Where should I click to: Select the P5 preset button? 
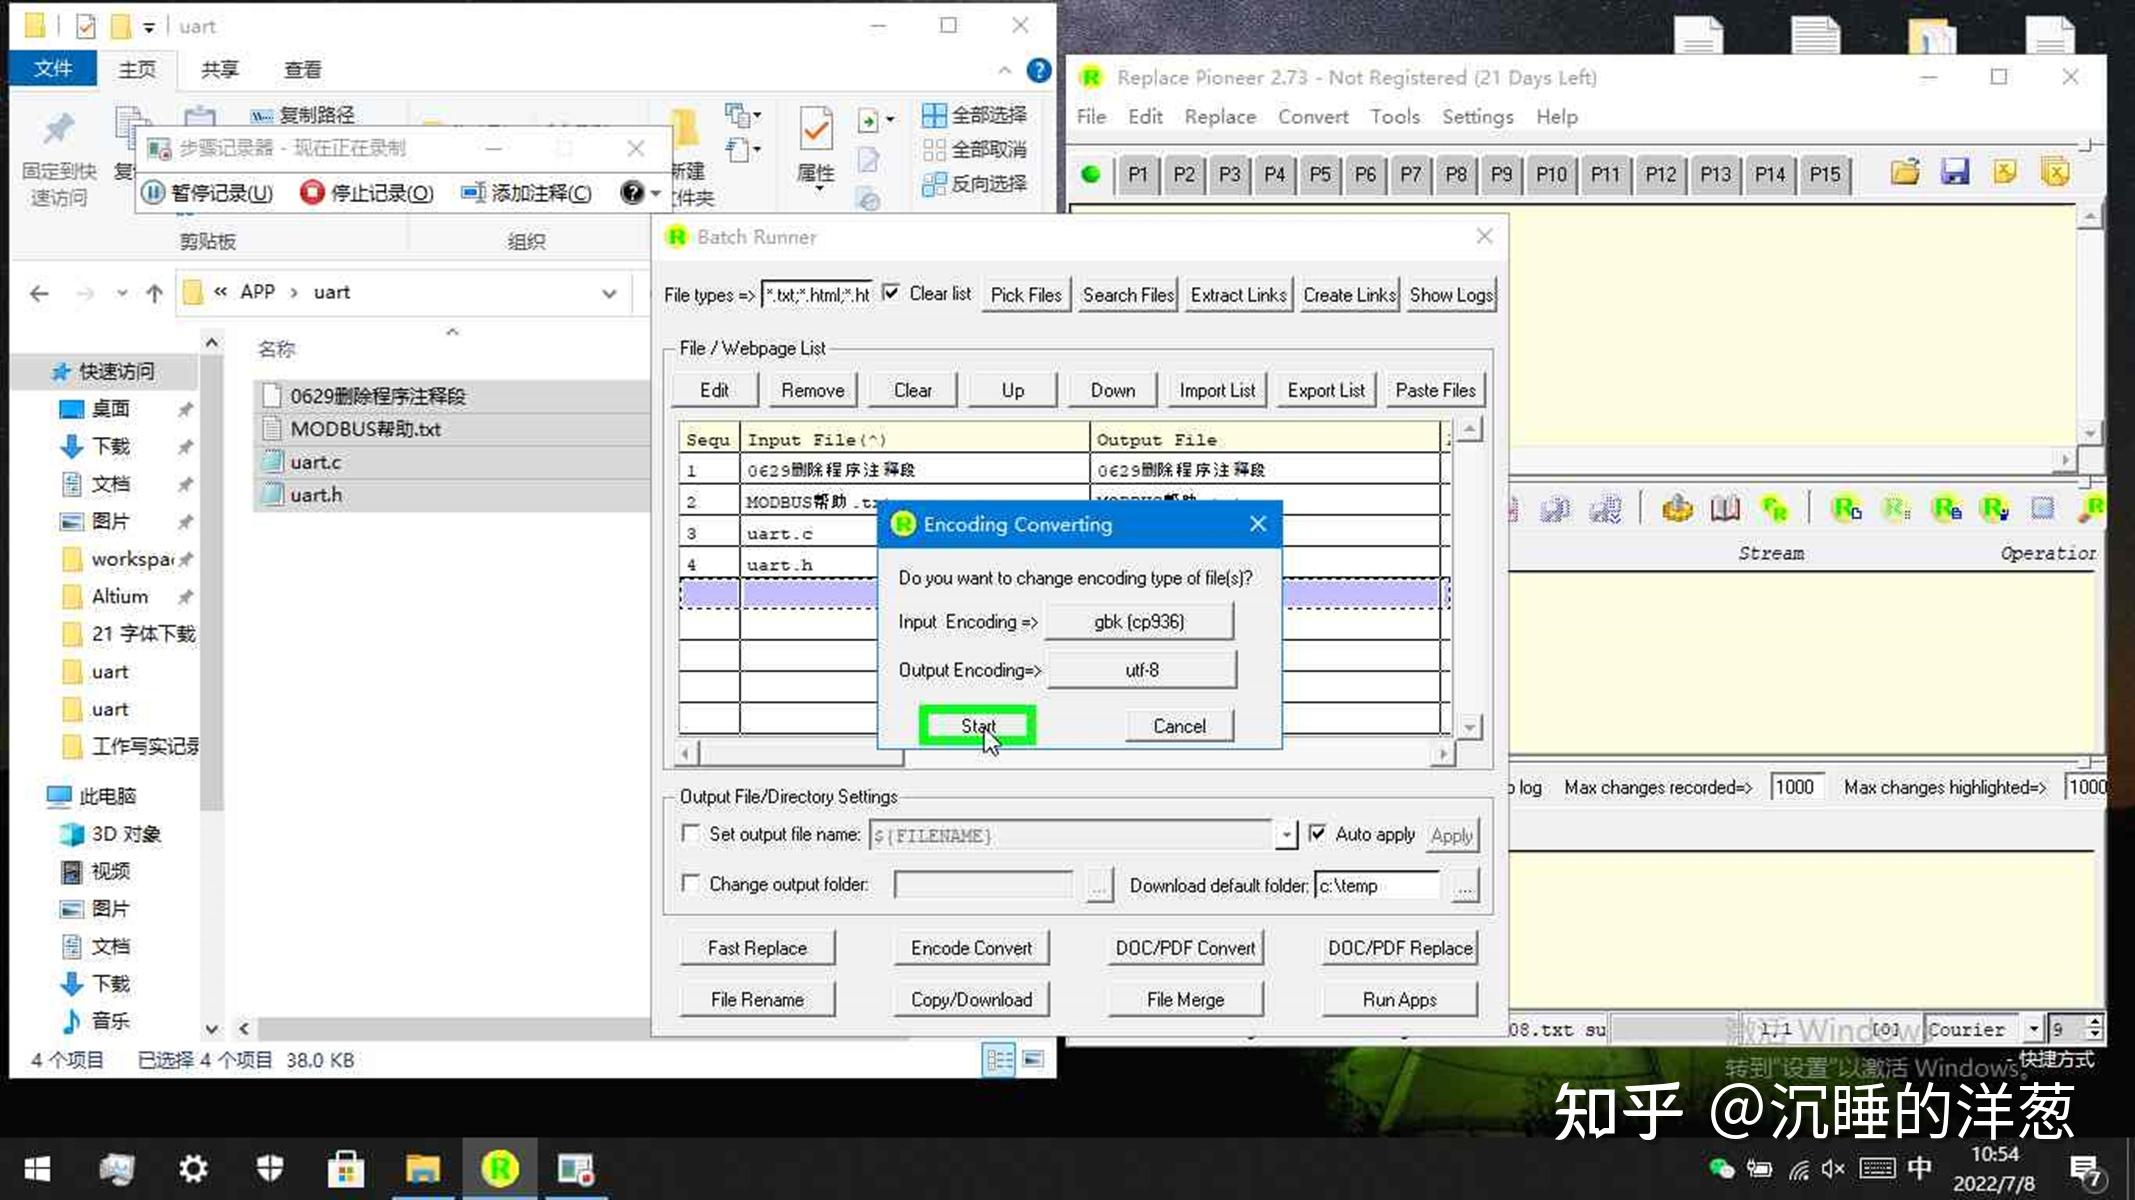[x=1320, y=174]
